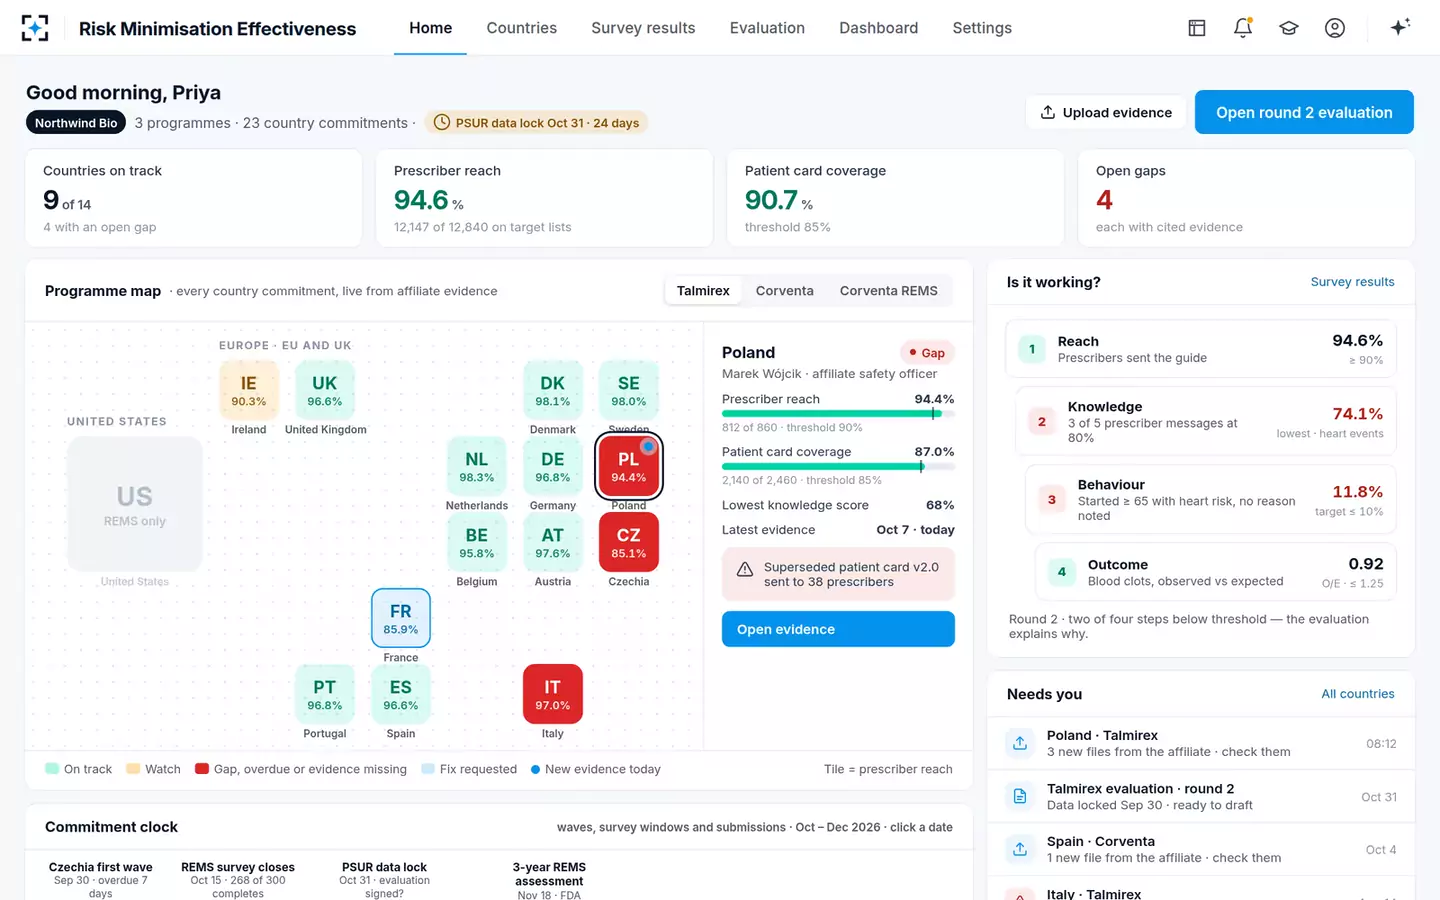This screenshot has height=900, width=1440.
Task: Open notifications bell
Action: [x=1243, y=28]
